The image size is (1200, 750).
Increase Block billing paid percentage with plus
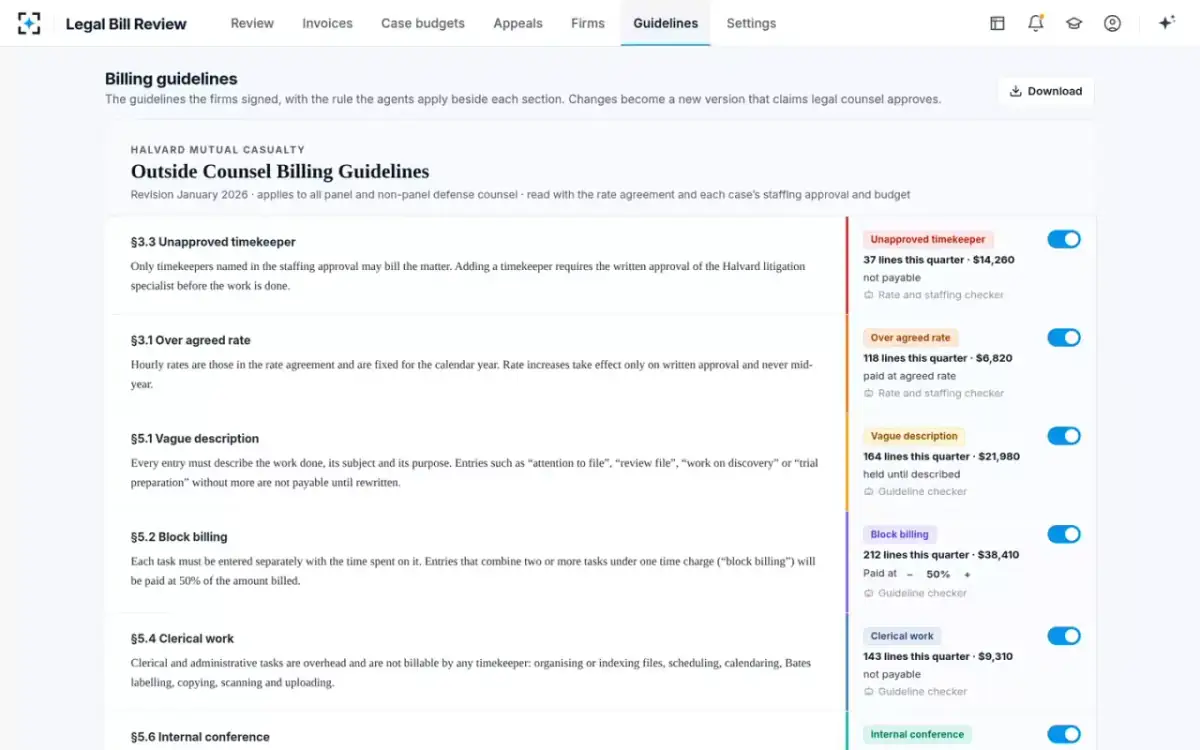(x=967, y=574)
